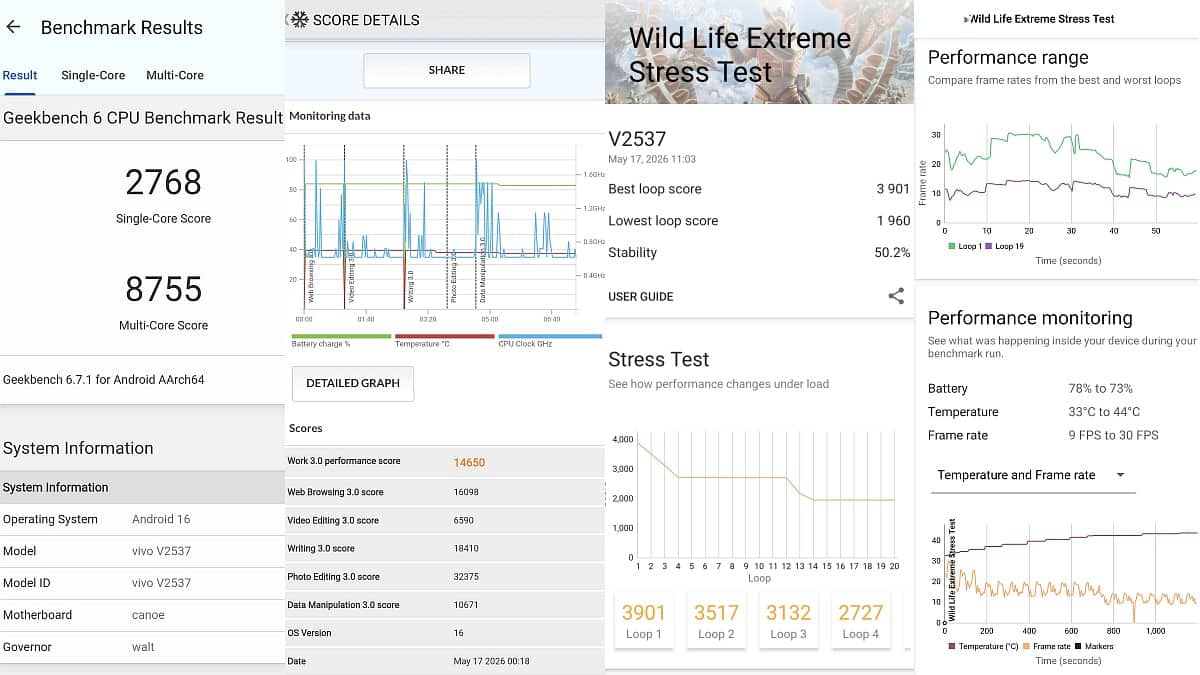
Task: Click the Model vivo V2537 row
Action: coord(142,551)
